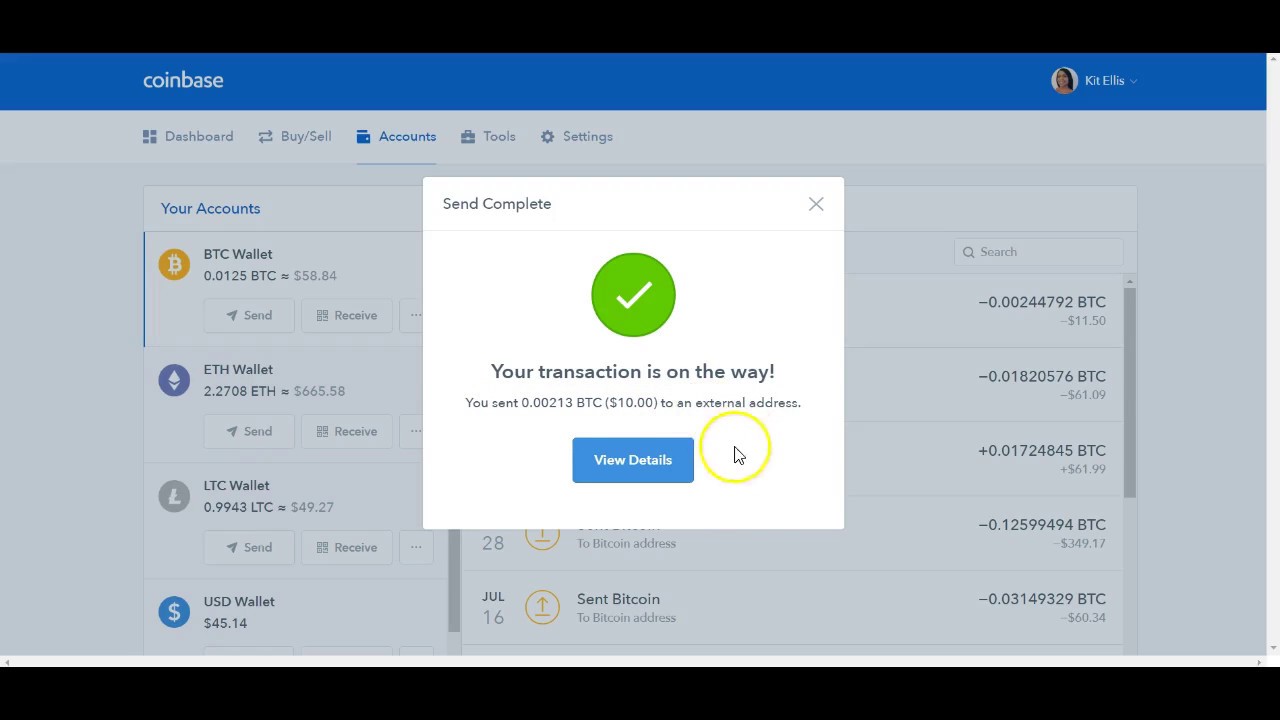Switch to the Buy/Sell tab
Image resolution: width=1280 pixels, height=720 pixels.
pos(295,136)
